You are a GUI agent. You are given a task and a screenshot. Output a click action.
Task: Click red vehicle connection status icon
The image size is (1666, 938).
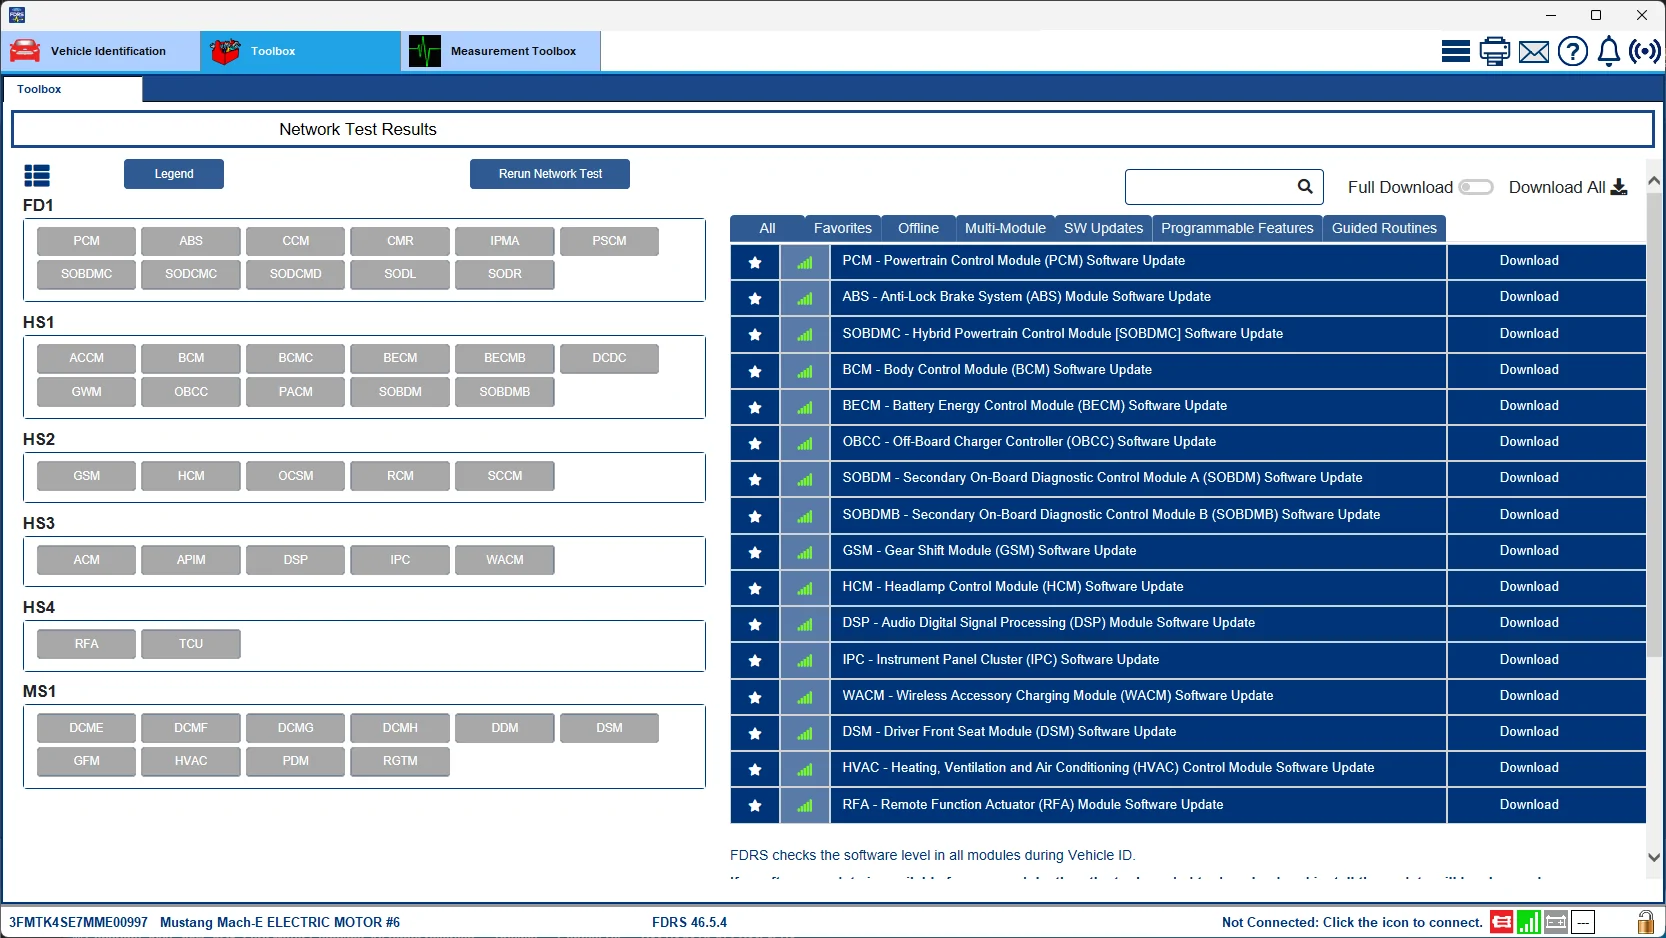point(1501,922)
